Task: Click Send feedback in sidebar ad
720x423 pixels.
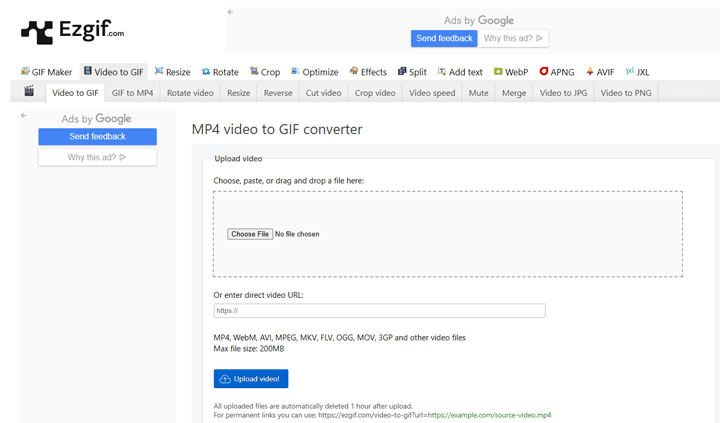Action: coord(97,136)
